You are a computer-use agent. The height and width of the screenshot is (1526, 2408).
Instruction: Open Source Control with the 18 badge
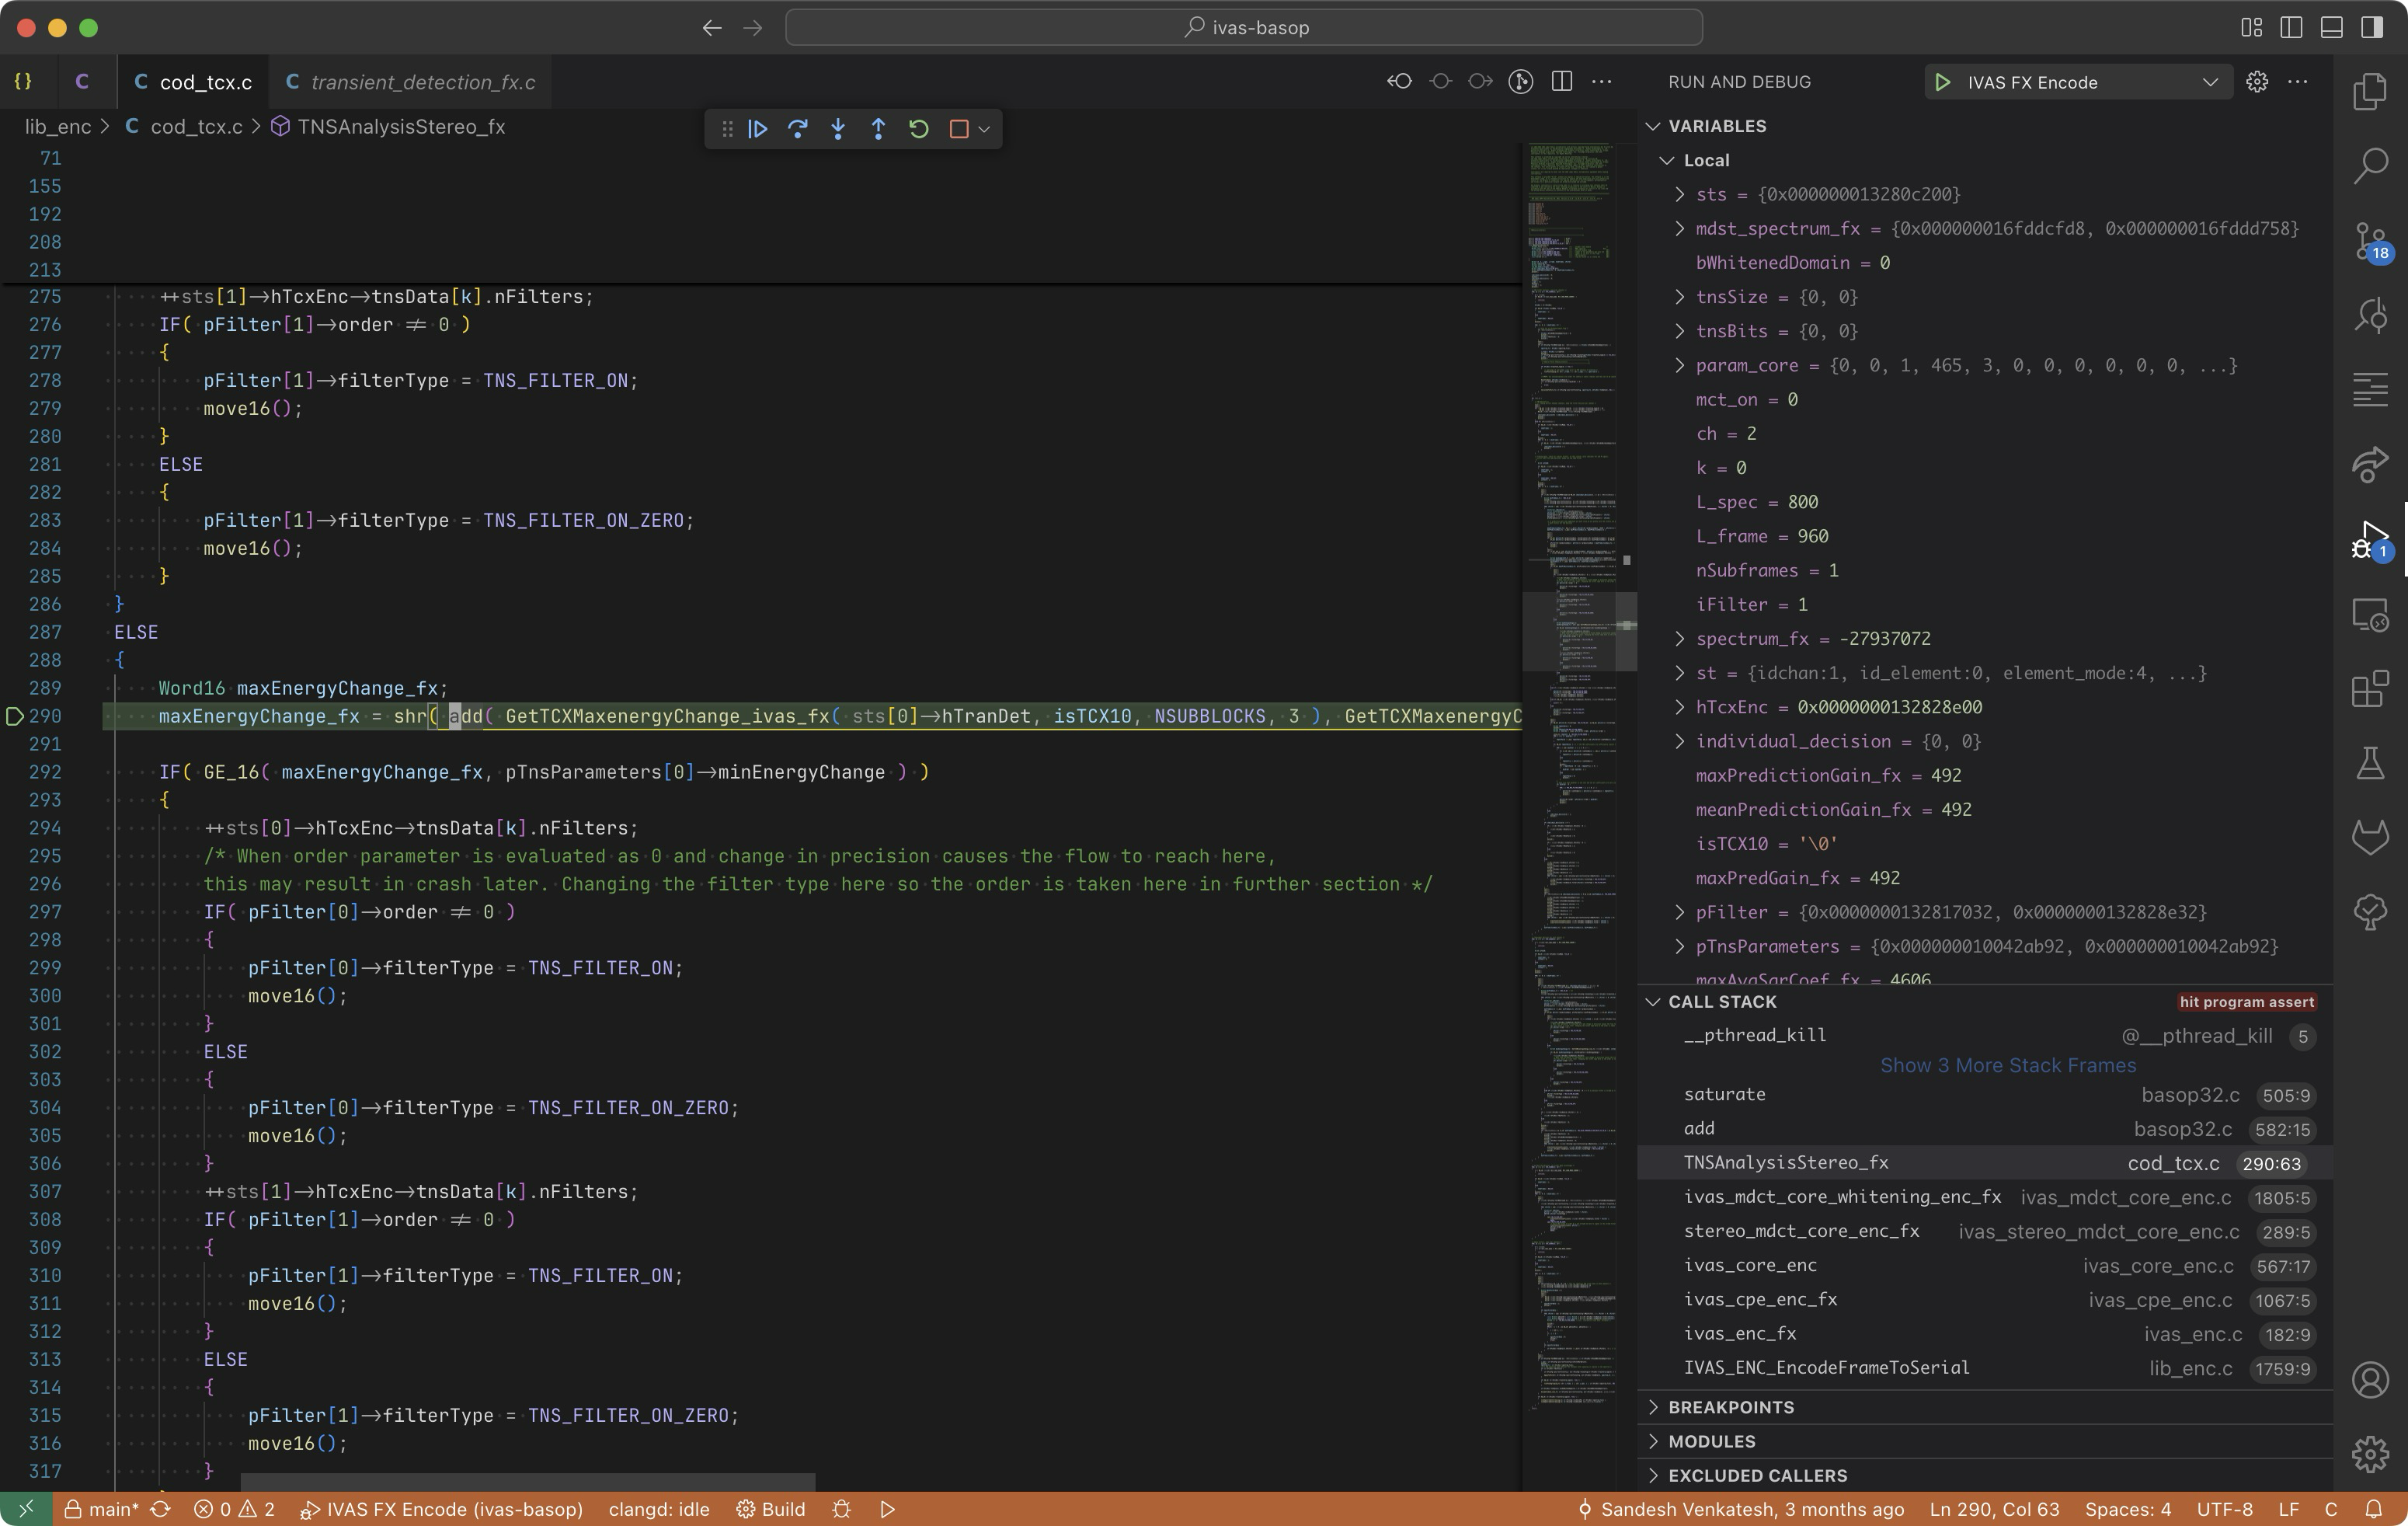click(x=2370, y=241)
